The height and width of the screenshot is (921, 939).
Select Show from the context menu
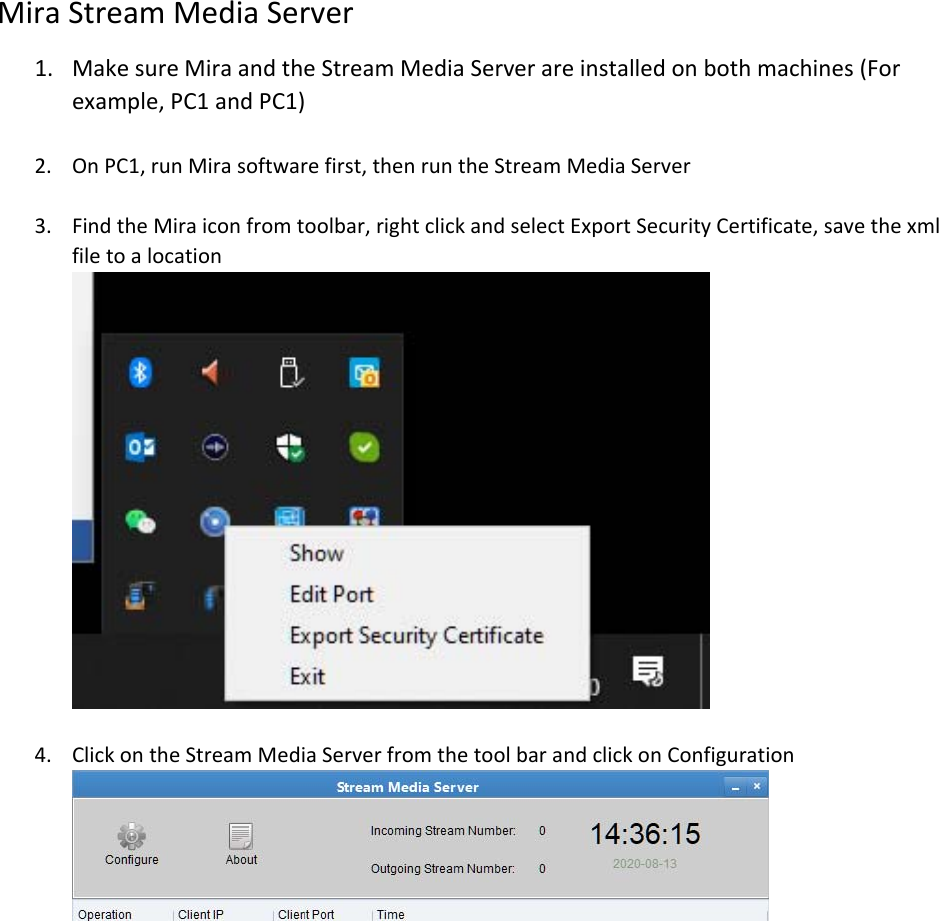pos(315,553)
